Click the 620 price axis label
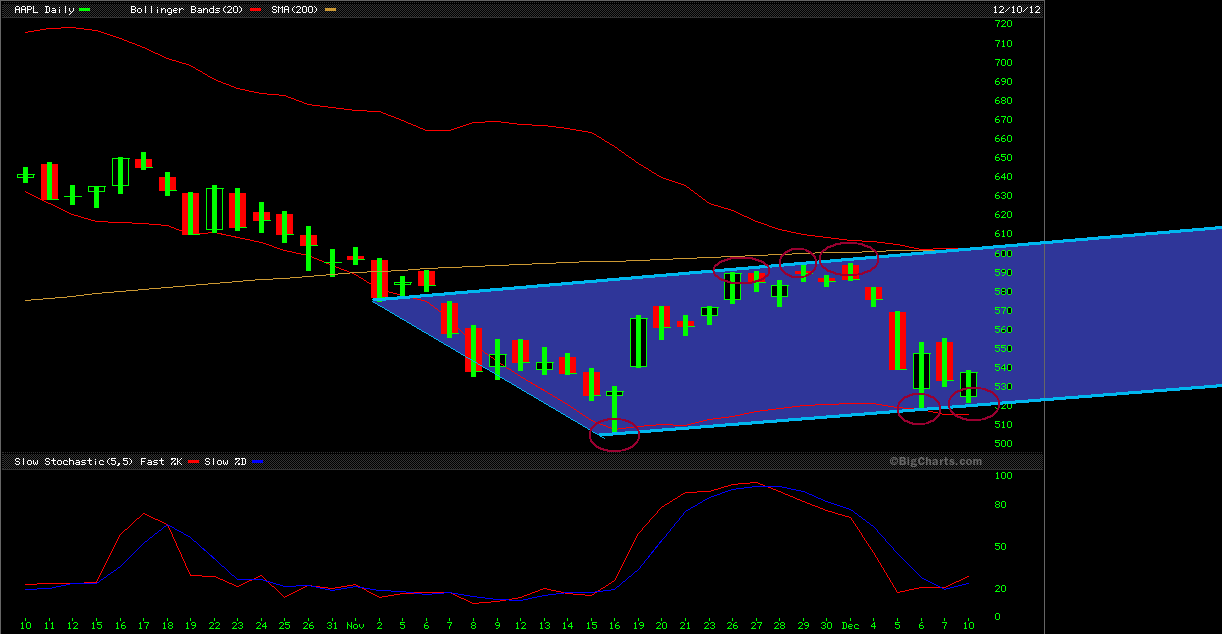 click(x=1003, y=215)
